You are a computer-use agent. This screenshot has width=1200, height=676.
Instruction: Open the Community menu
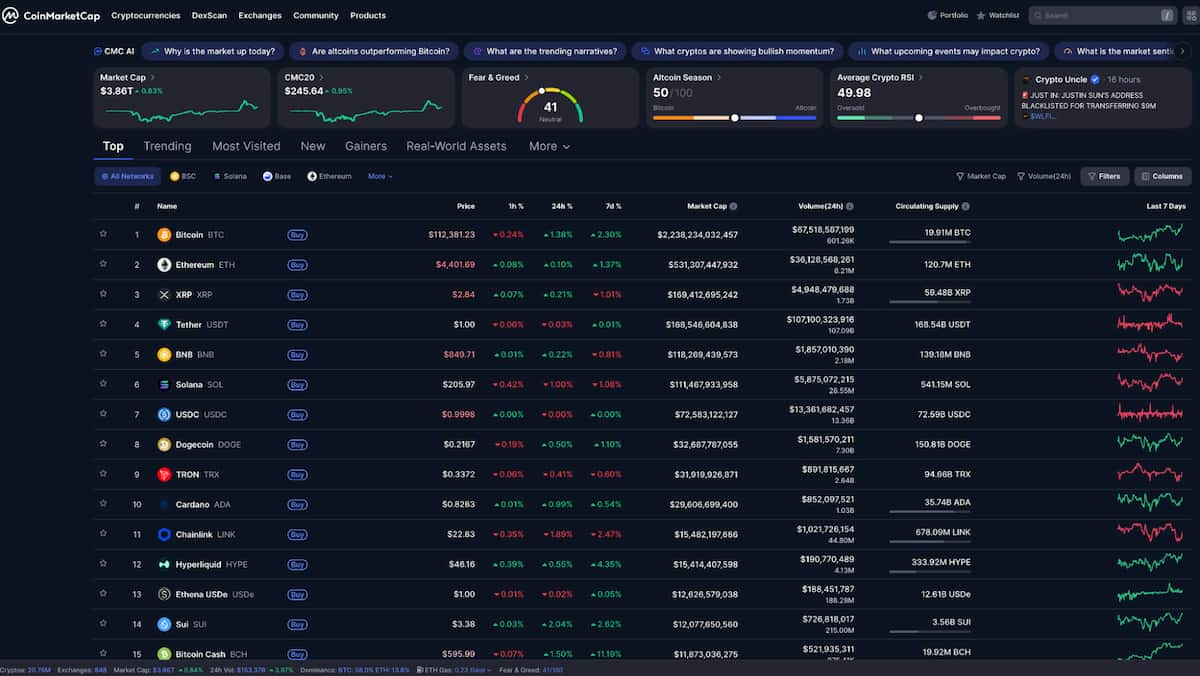click(316, 15)
